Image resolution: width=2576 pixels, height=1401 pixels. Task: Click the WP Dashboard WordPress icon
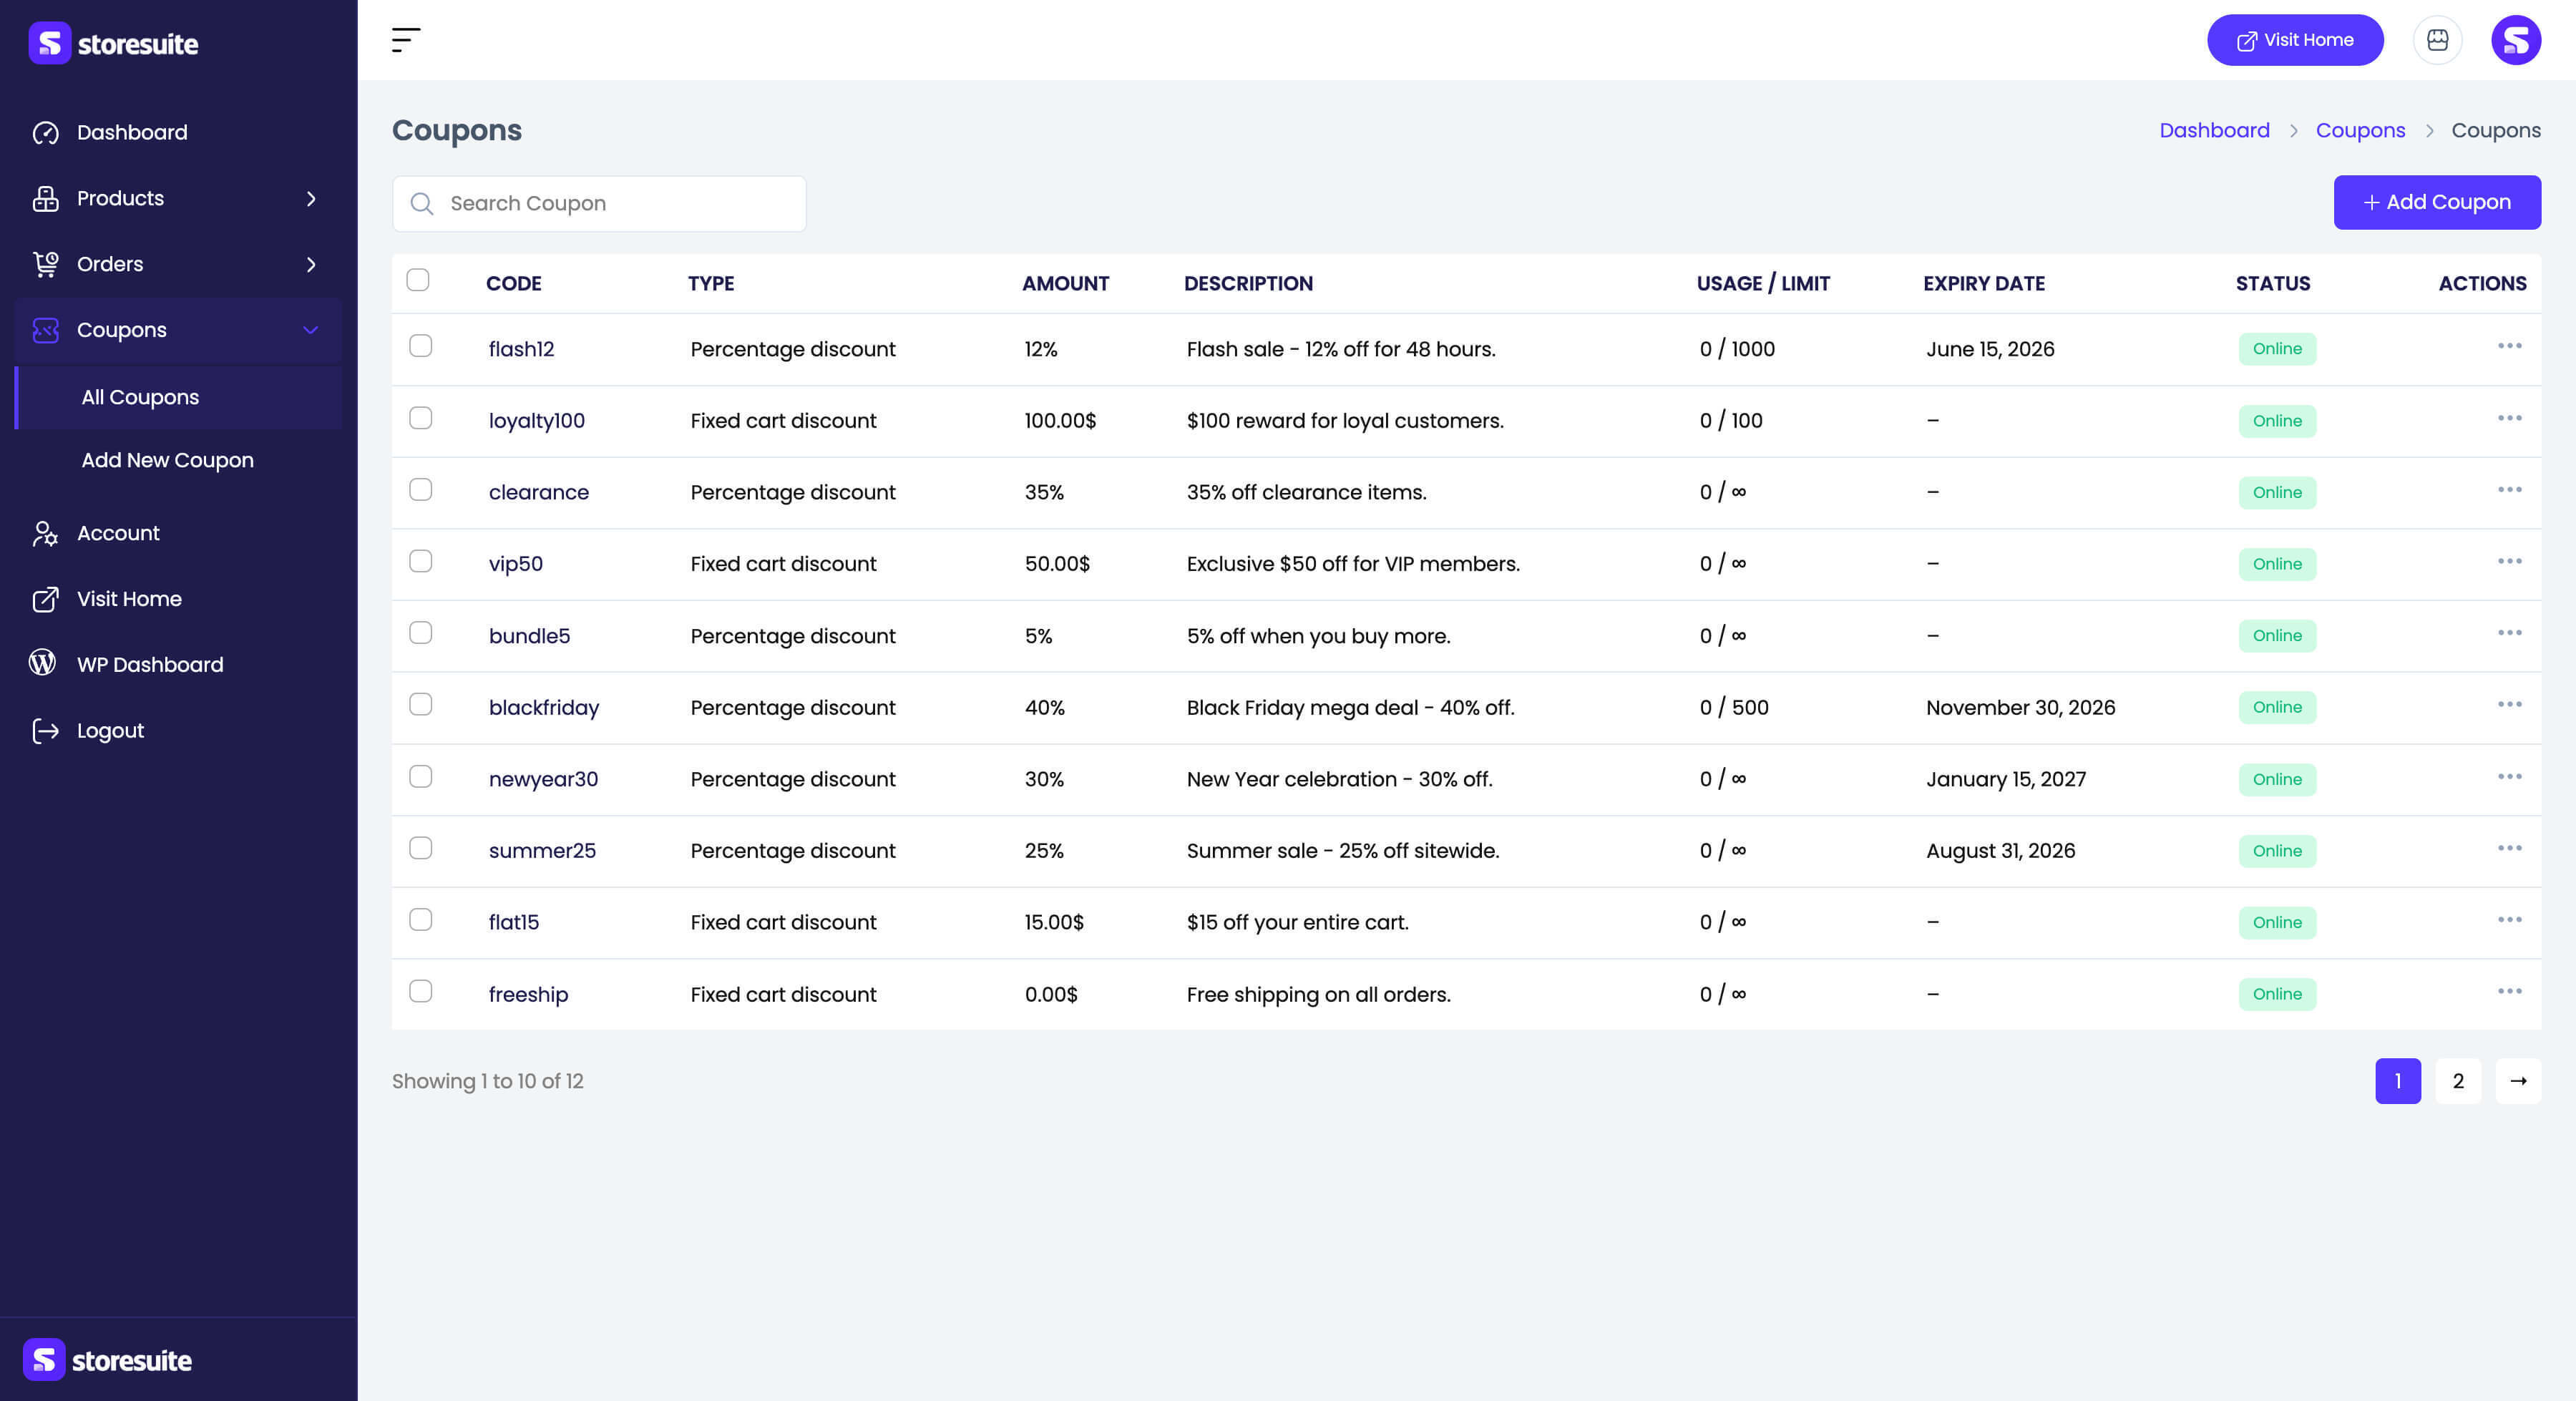pos(43,663)
